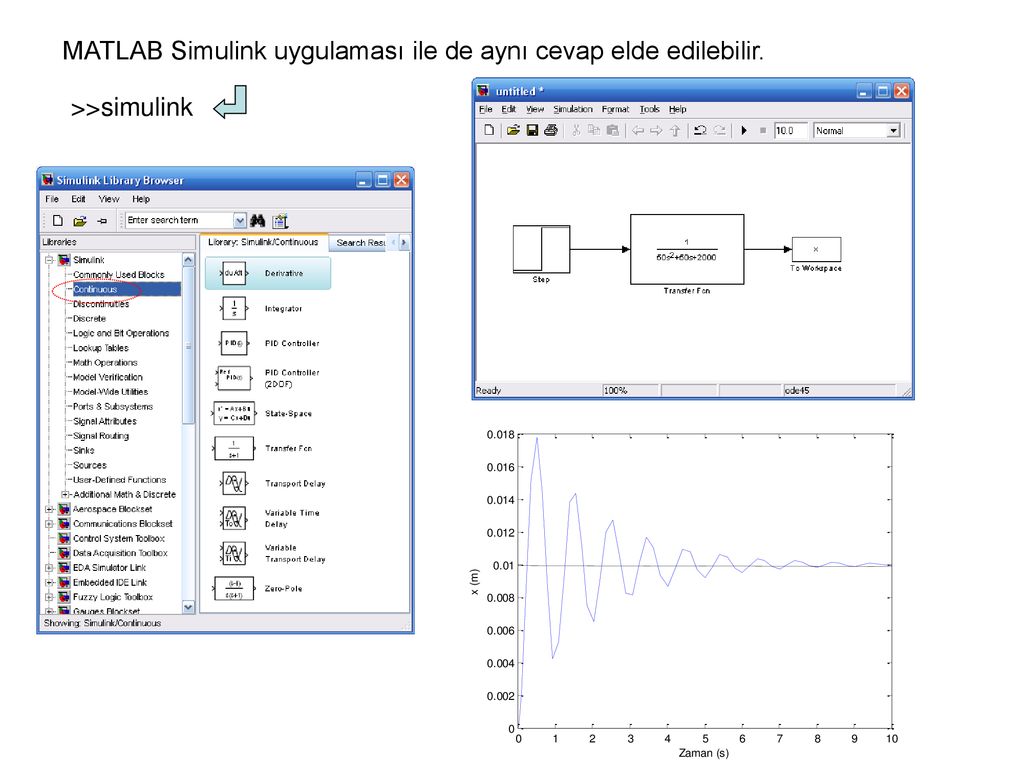Image resolution: width=1024 pixels, height=768 pixels.
Task: Toggle the stay-on-top pin icon in Library Browser
Action: click(102, 221)
